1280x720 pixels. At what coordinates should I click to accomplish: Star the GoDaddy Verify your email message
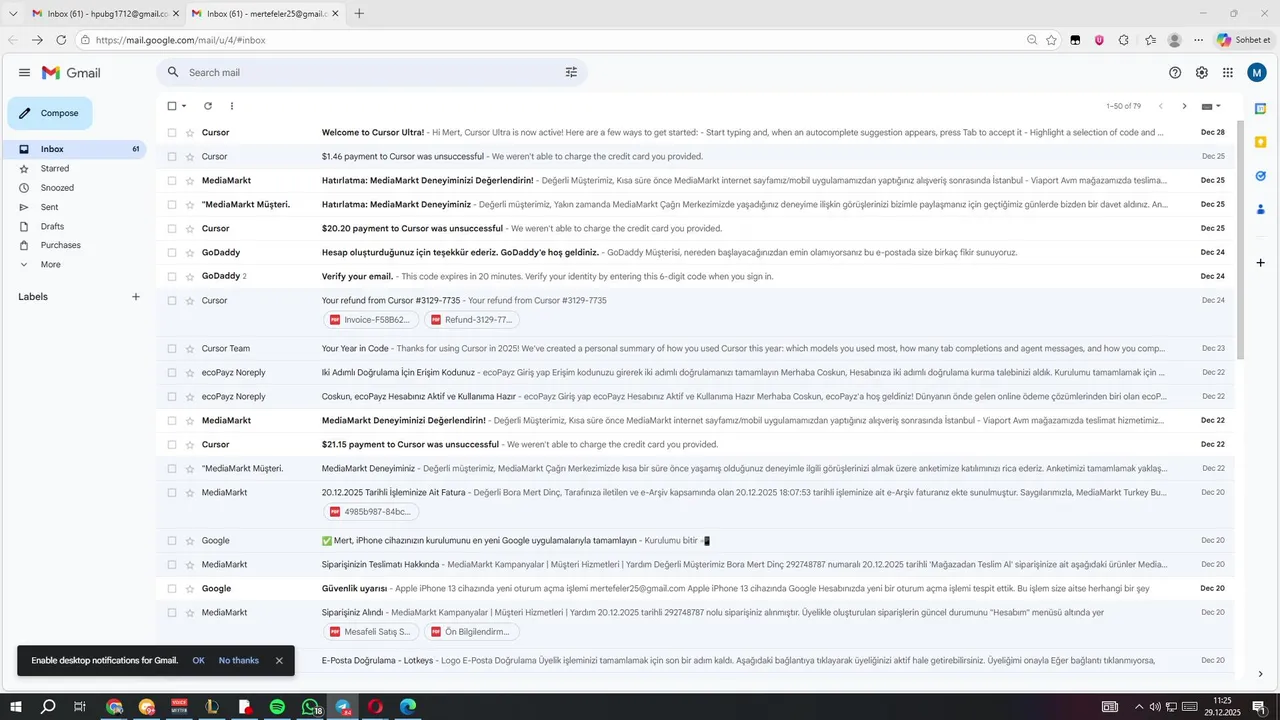coord(190,276)
